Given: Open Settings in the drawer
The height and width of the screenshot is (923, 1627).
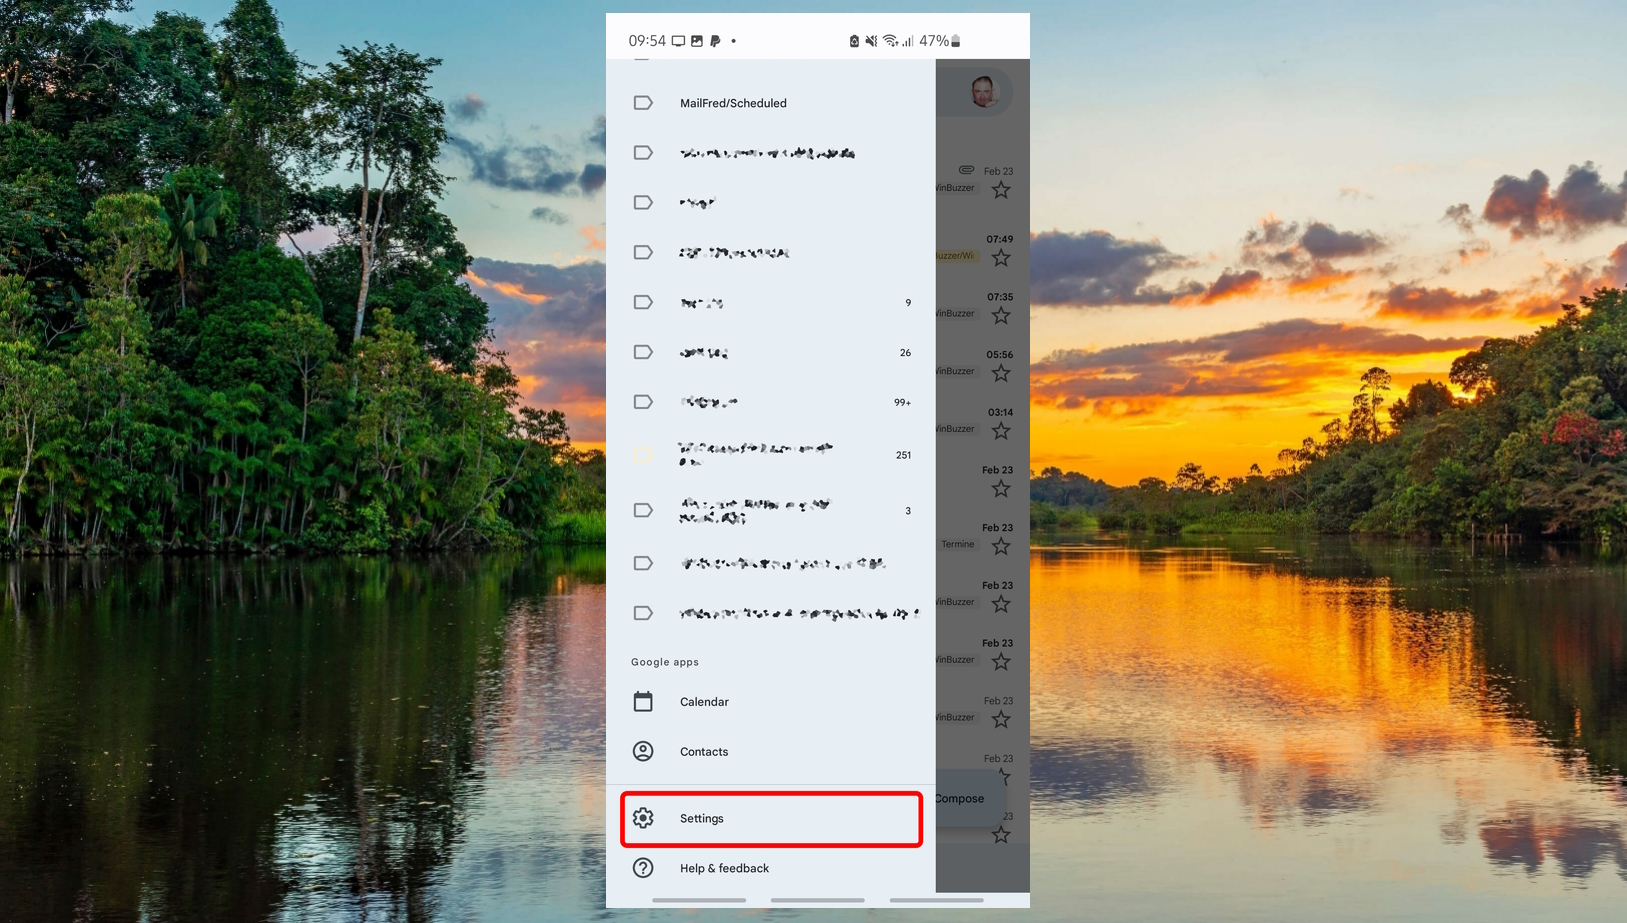Looking at the screenshot, I should [771, 819].
